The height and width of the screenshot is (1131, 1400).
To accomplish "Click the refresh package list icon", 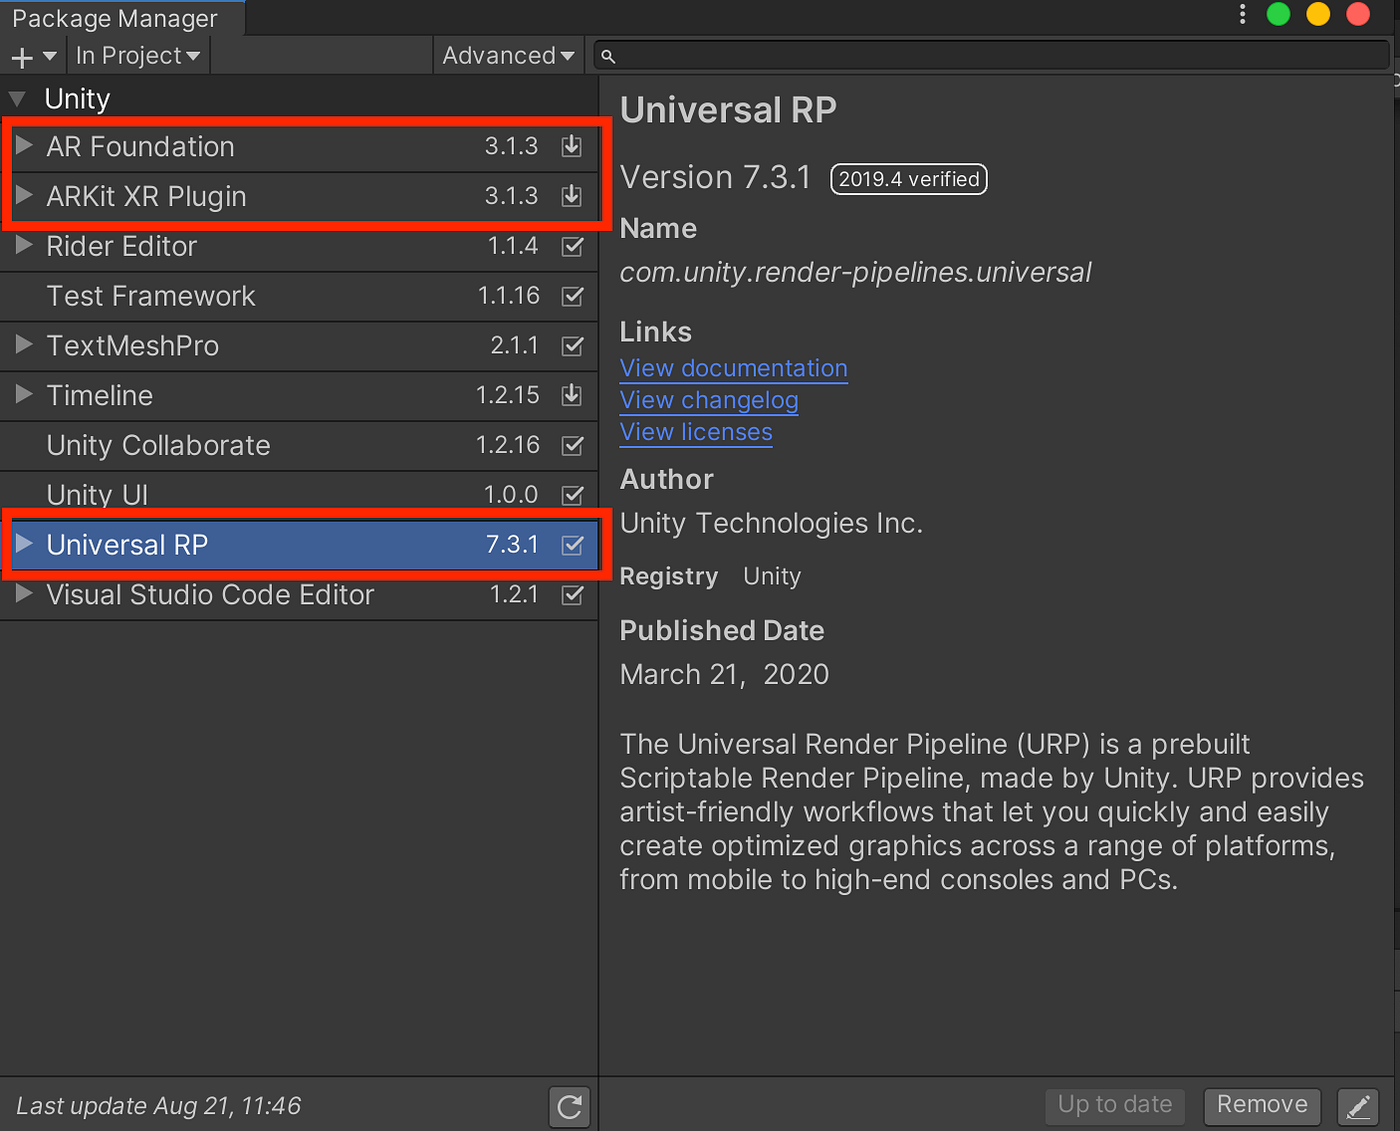I will [x=569, y=1106].
